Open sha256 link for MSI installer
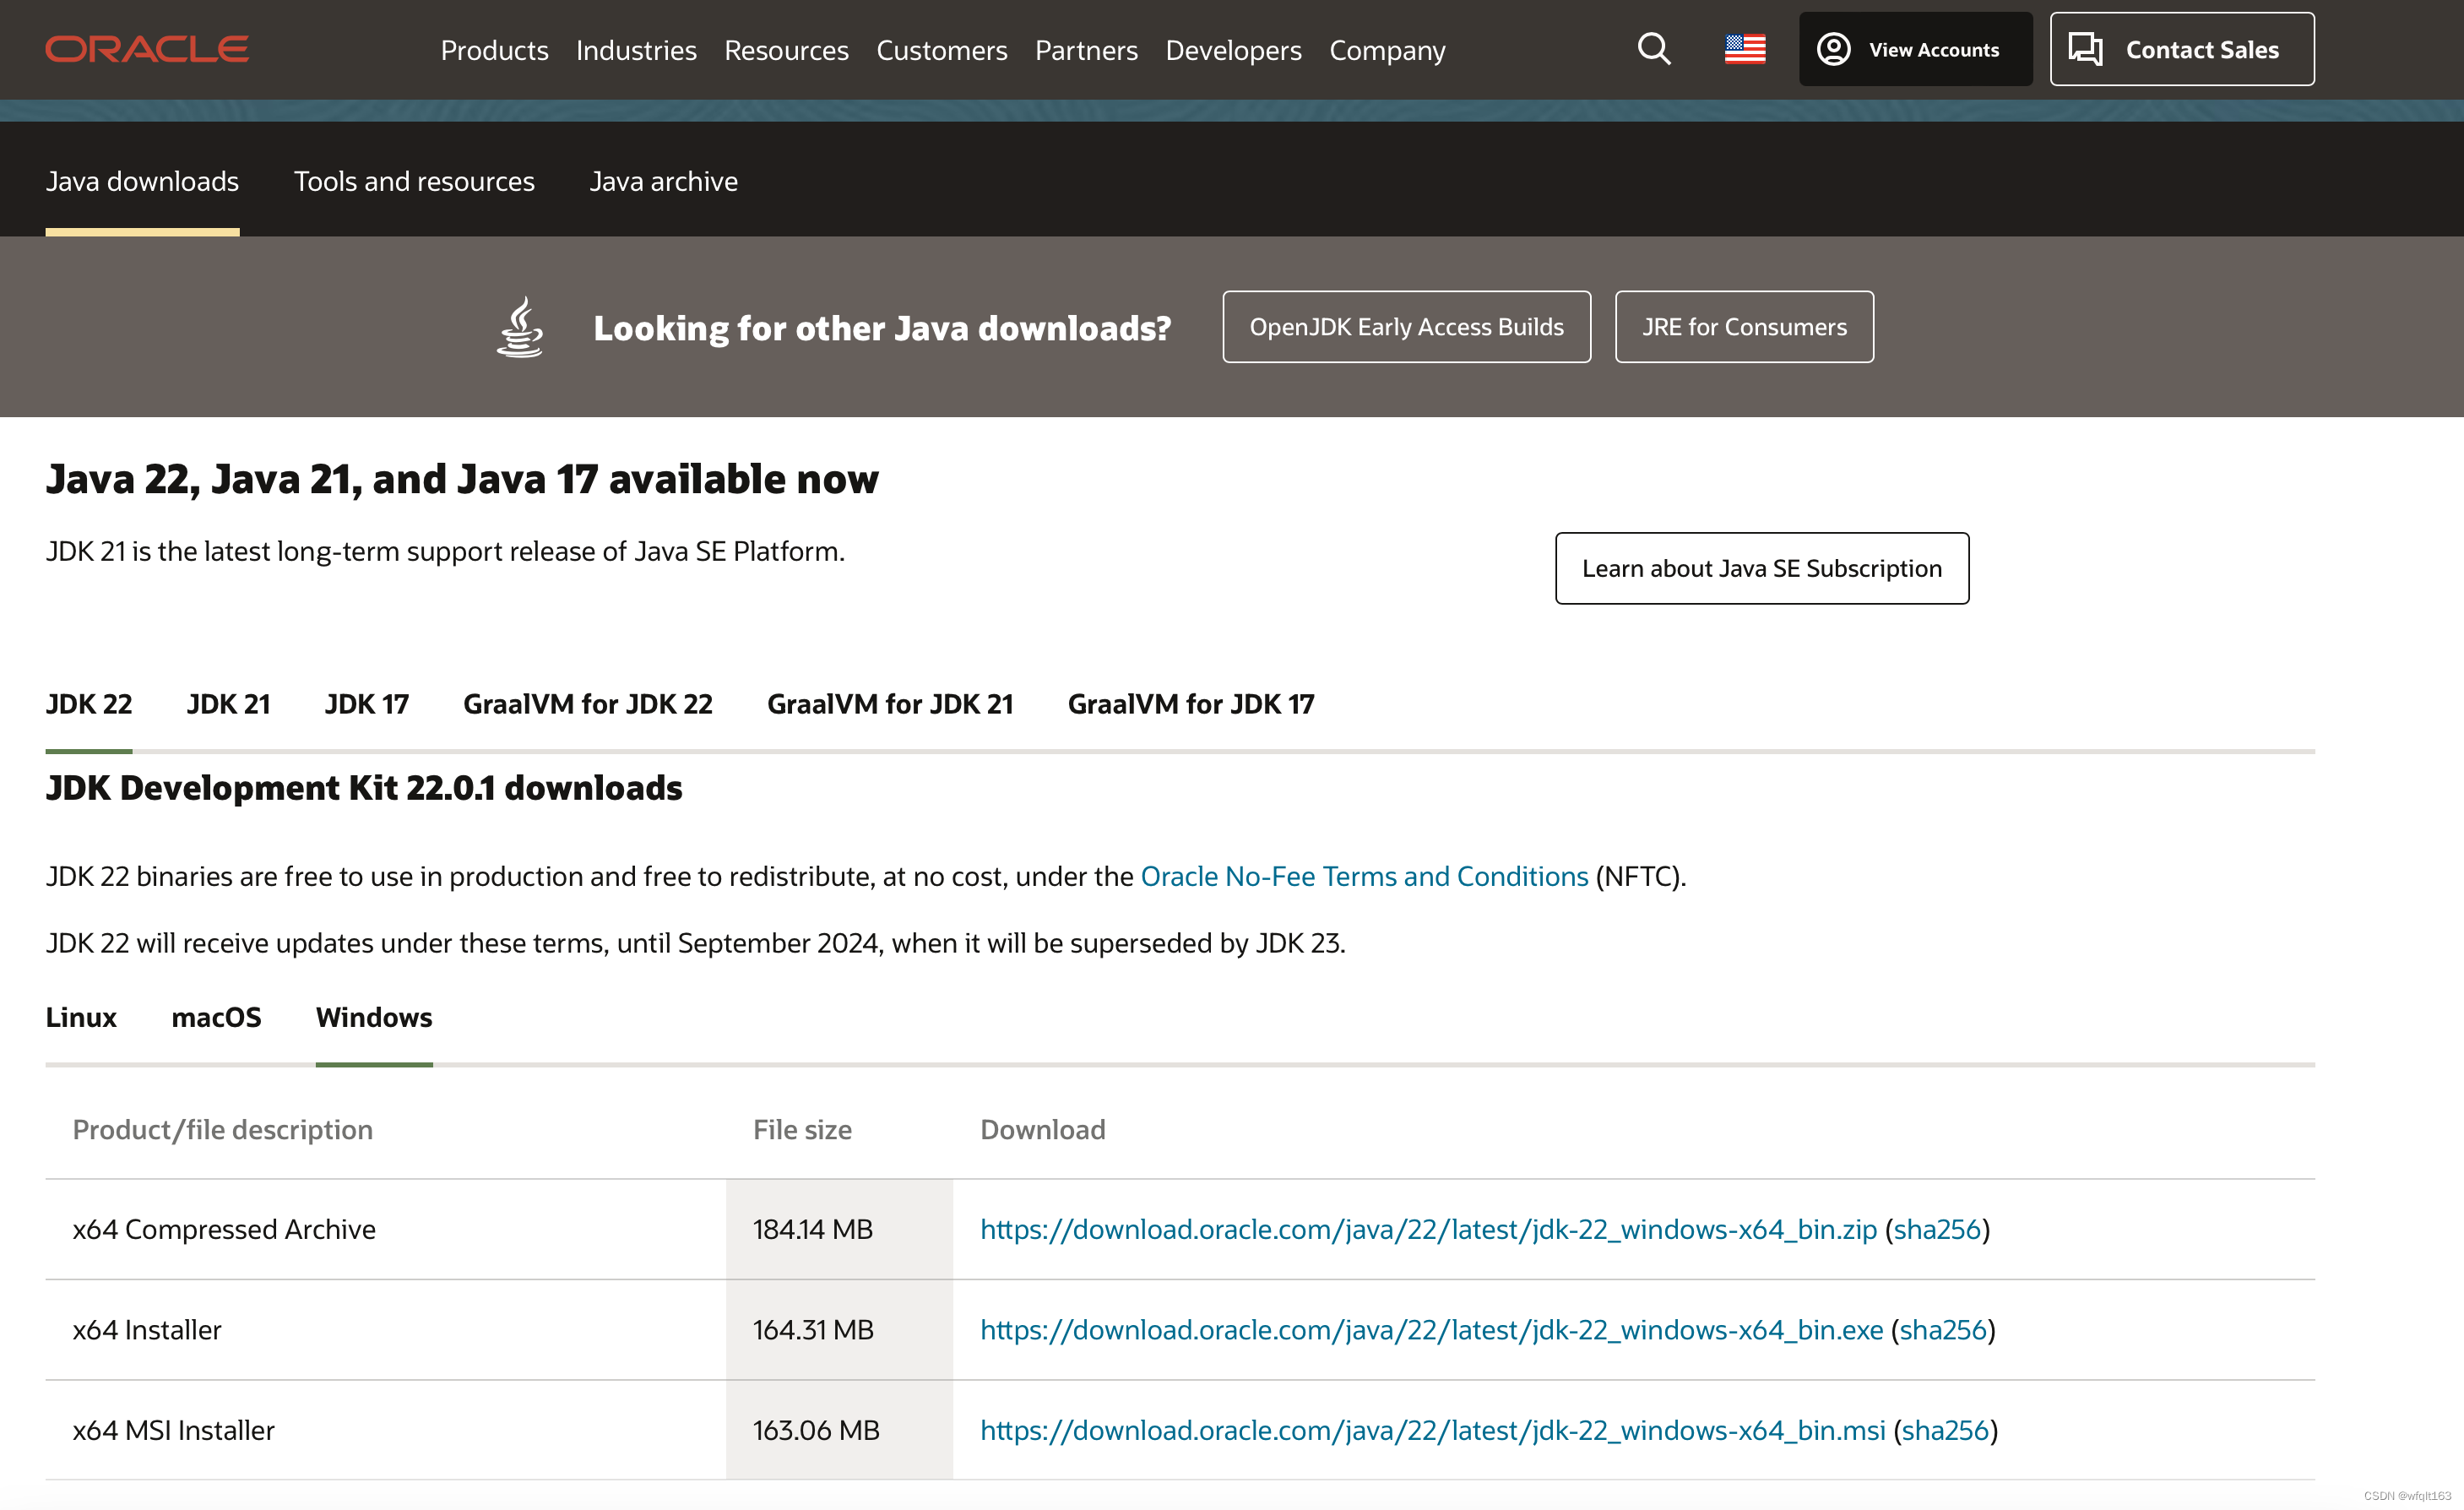2464x1510 pixels. (x=1944, y=1430)
